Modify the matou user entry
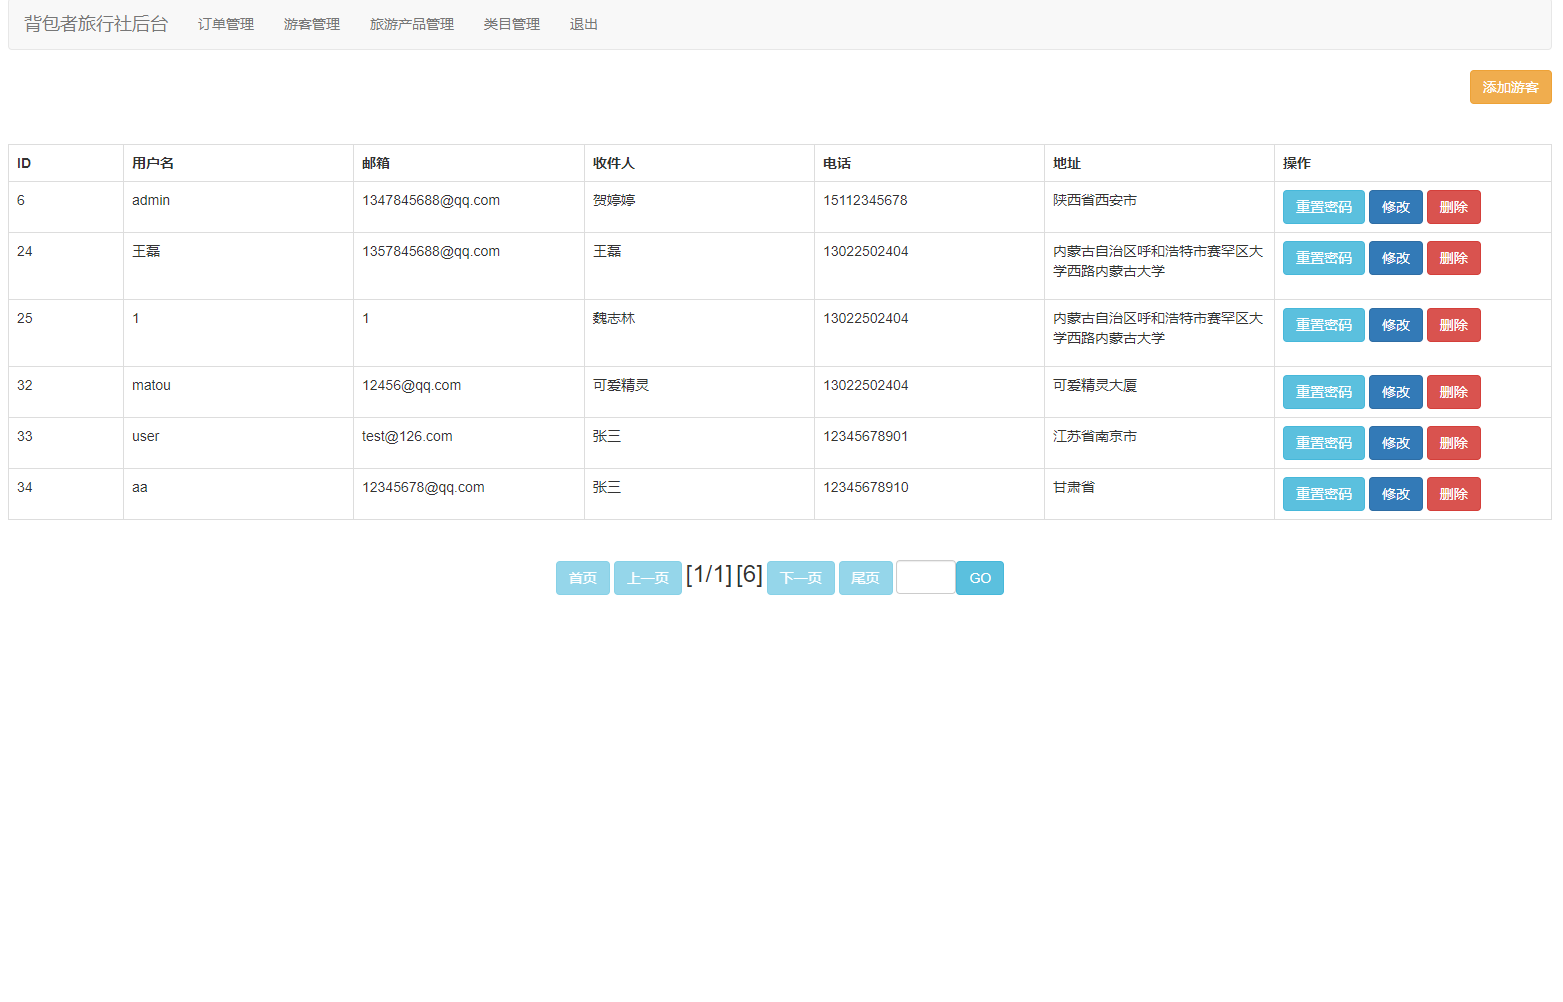The width and height of the screenshot is (1563, 1002). coord(1394,392)
